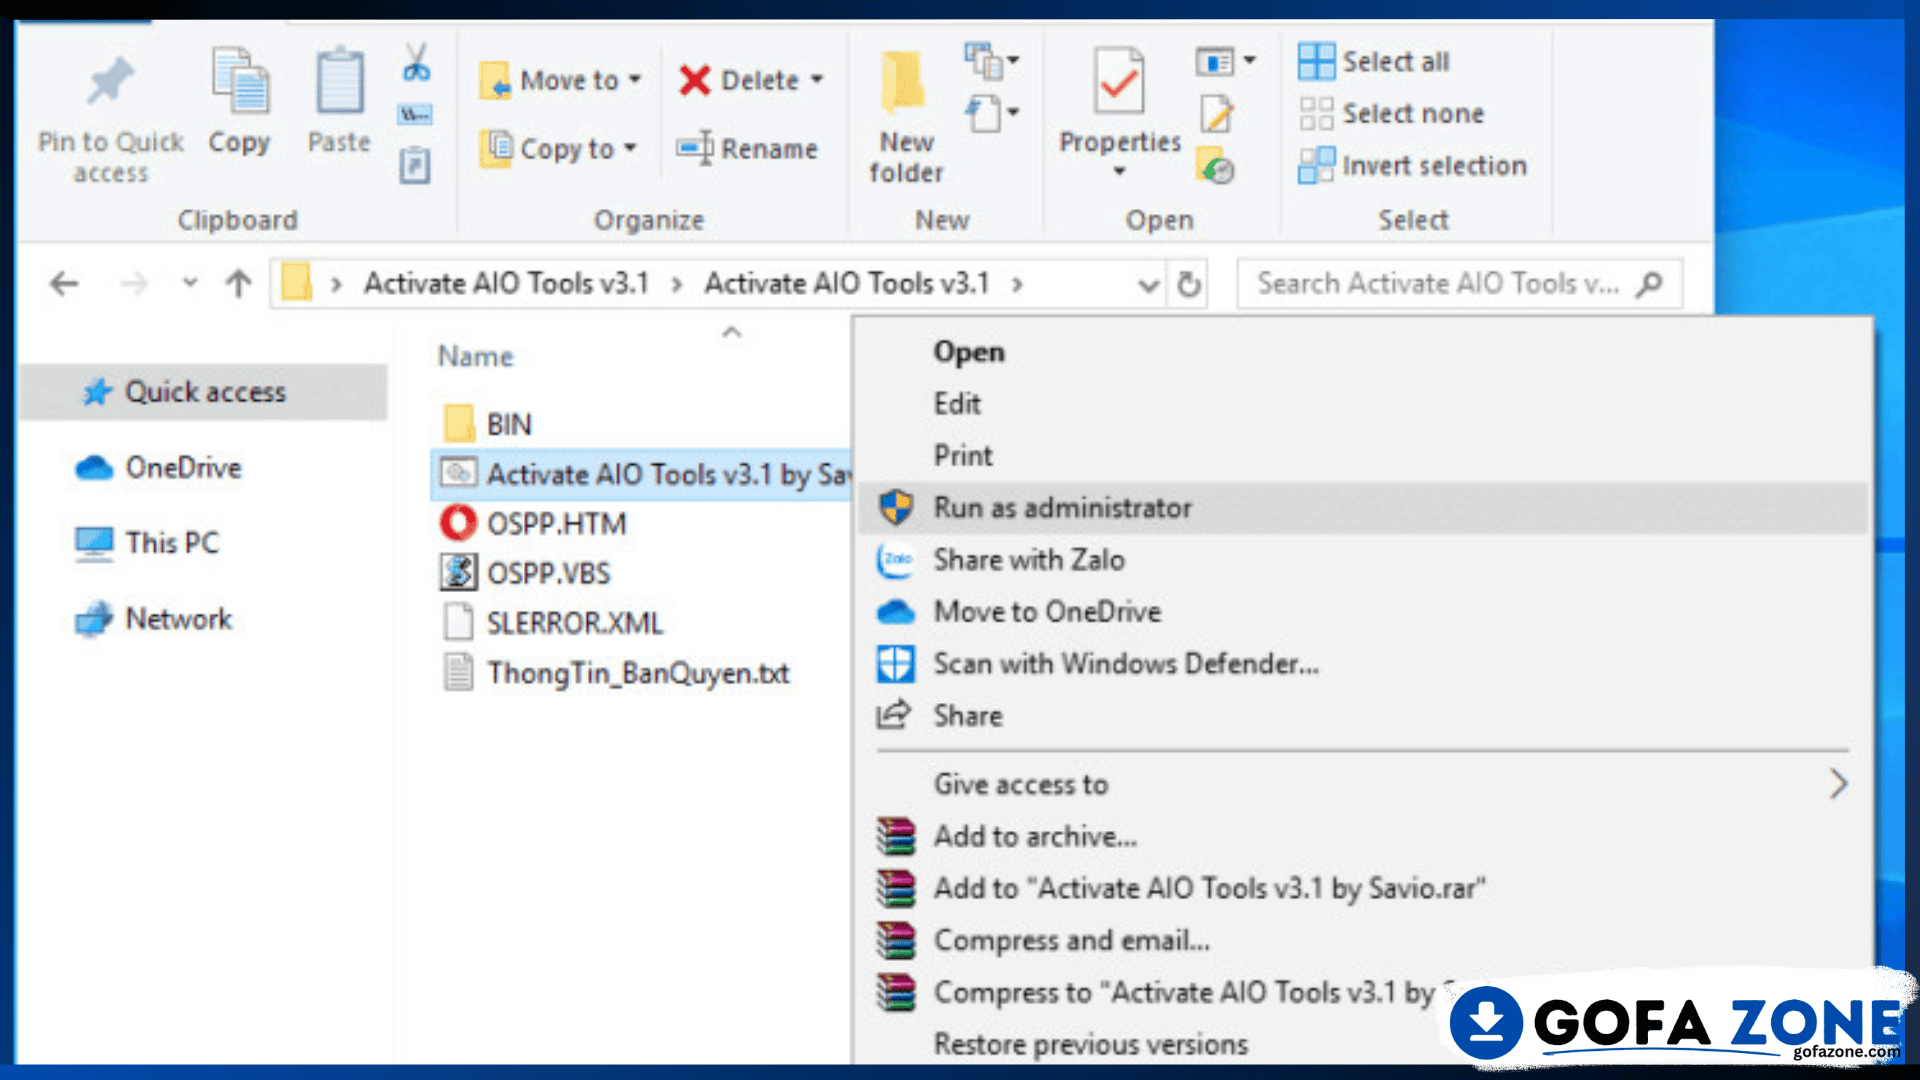Click the Pin to Quick access icon
Image resolution: width=1920 pixels, height=1080 pixels.
point(110,82)
